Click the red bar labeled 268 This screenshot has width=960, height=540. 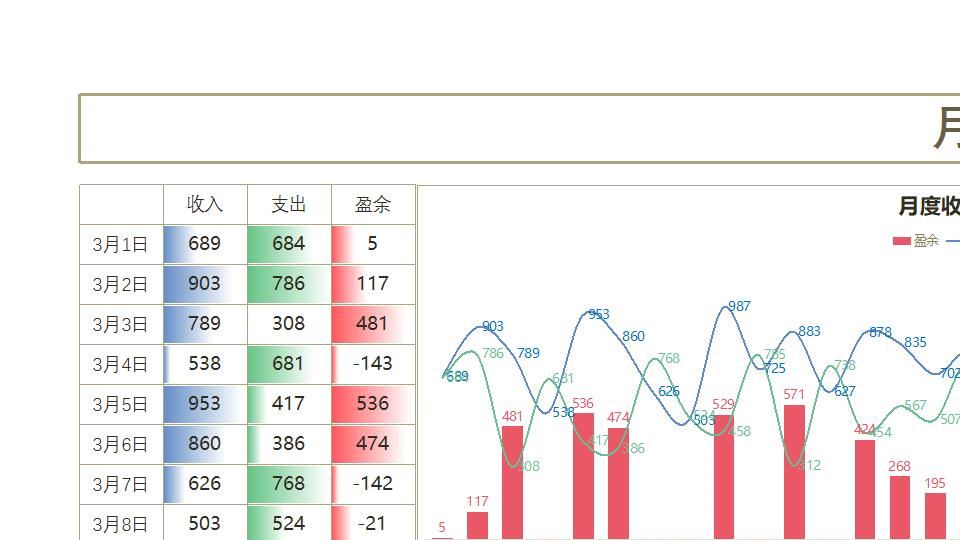(x=900, y=508)
